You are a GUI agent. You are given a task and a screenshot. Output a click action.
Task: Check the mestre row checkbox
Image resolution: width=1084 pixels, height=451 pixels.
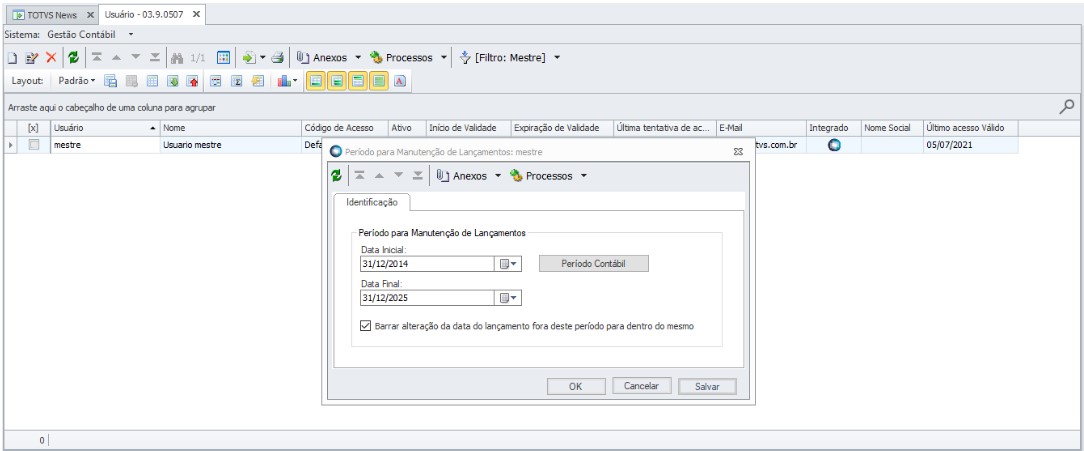[x=33, y=145]
